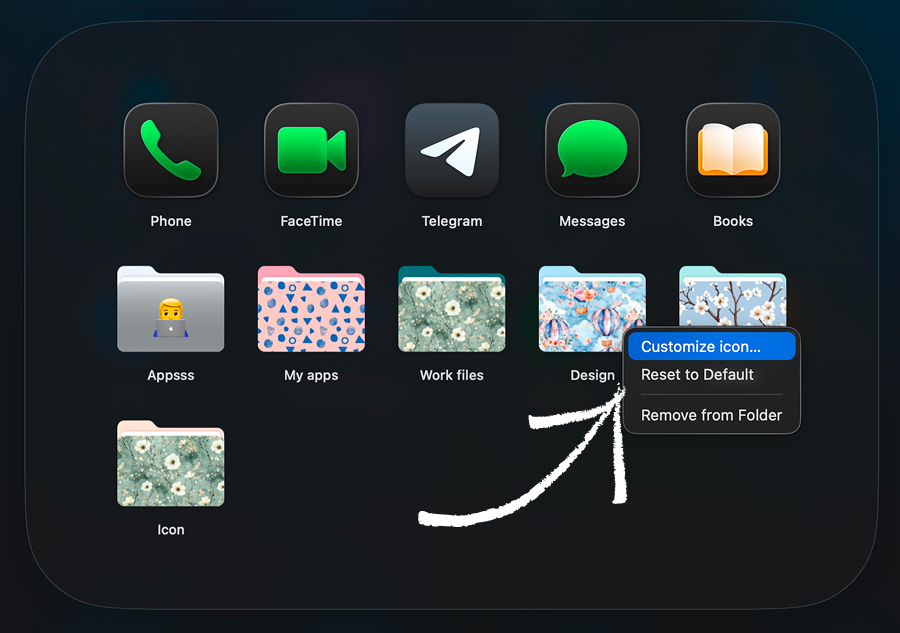Click the open book icon on Books

[732, 150]
